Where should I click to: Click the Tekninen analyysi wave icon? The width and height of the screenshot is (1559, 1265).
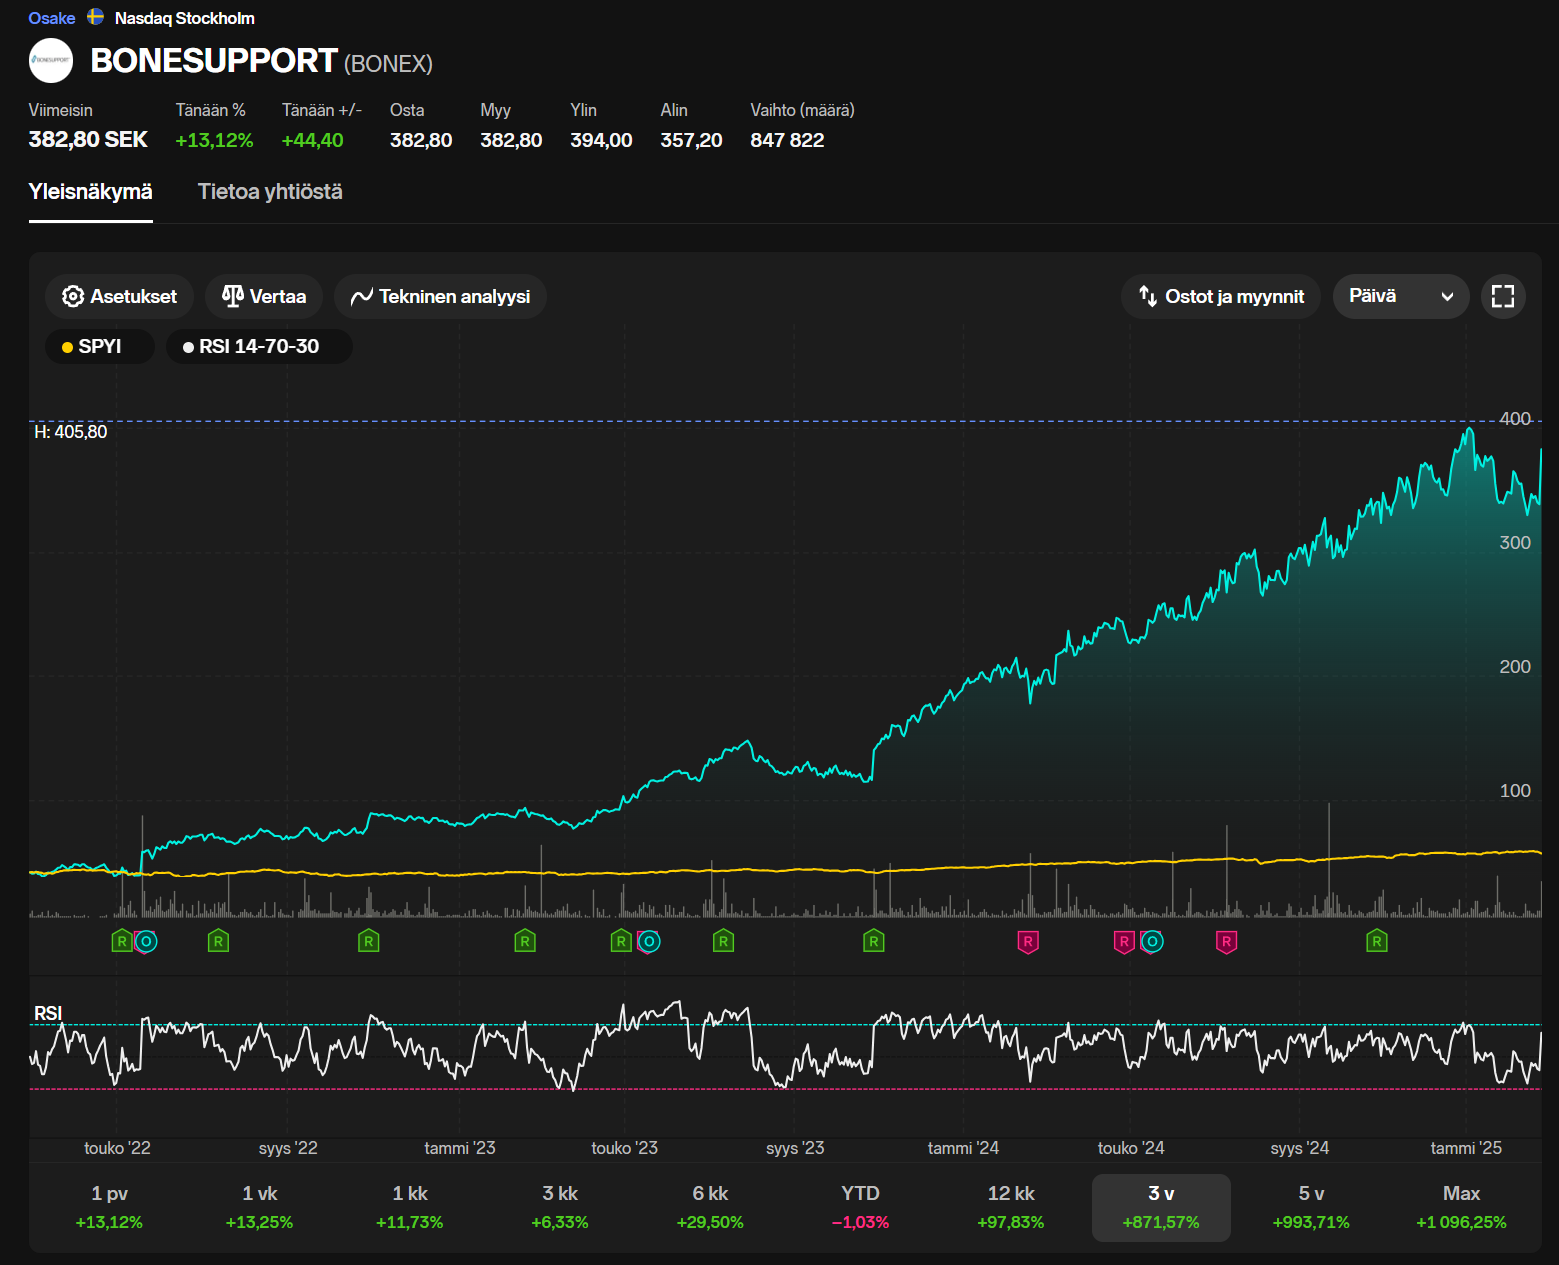pos(361,297)
